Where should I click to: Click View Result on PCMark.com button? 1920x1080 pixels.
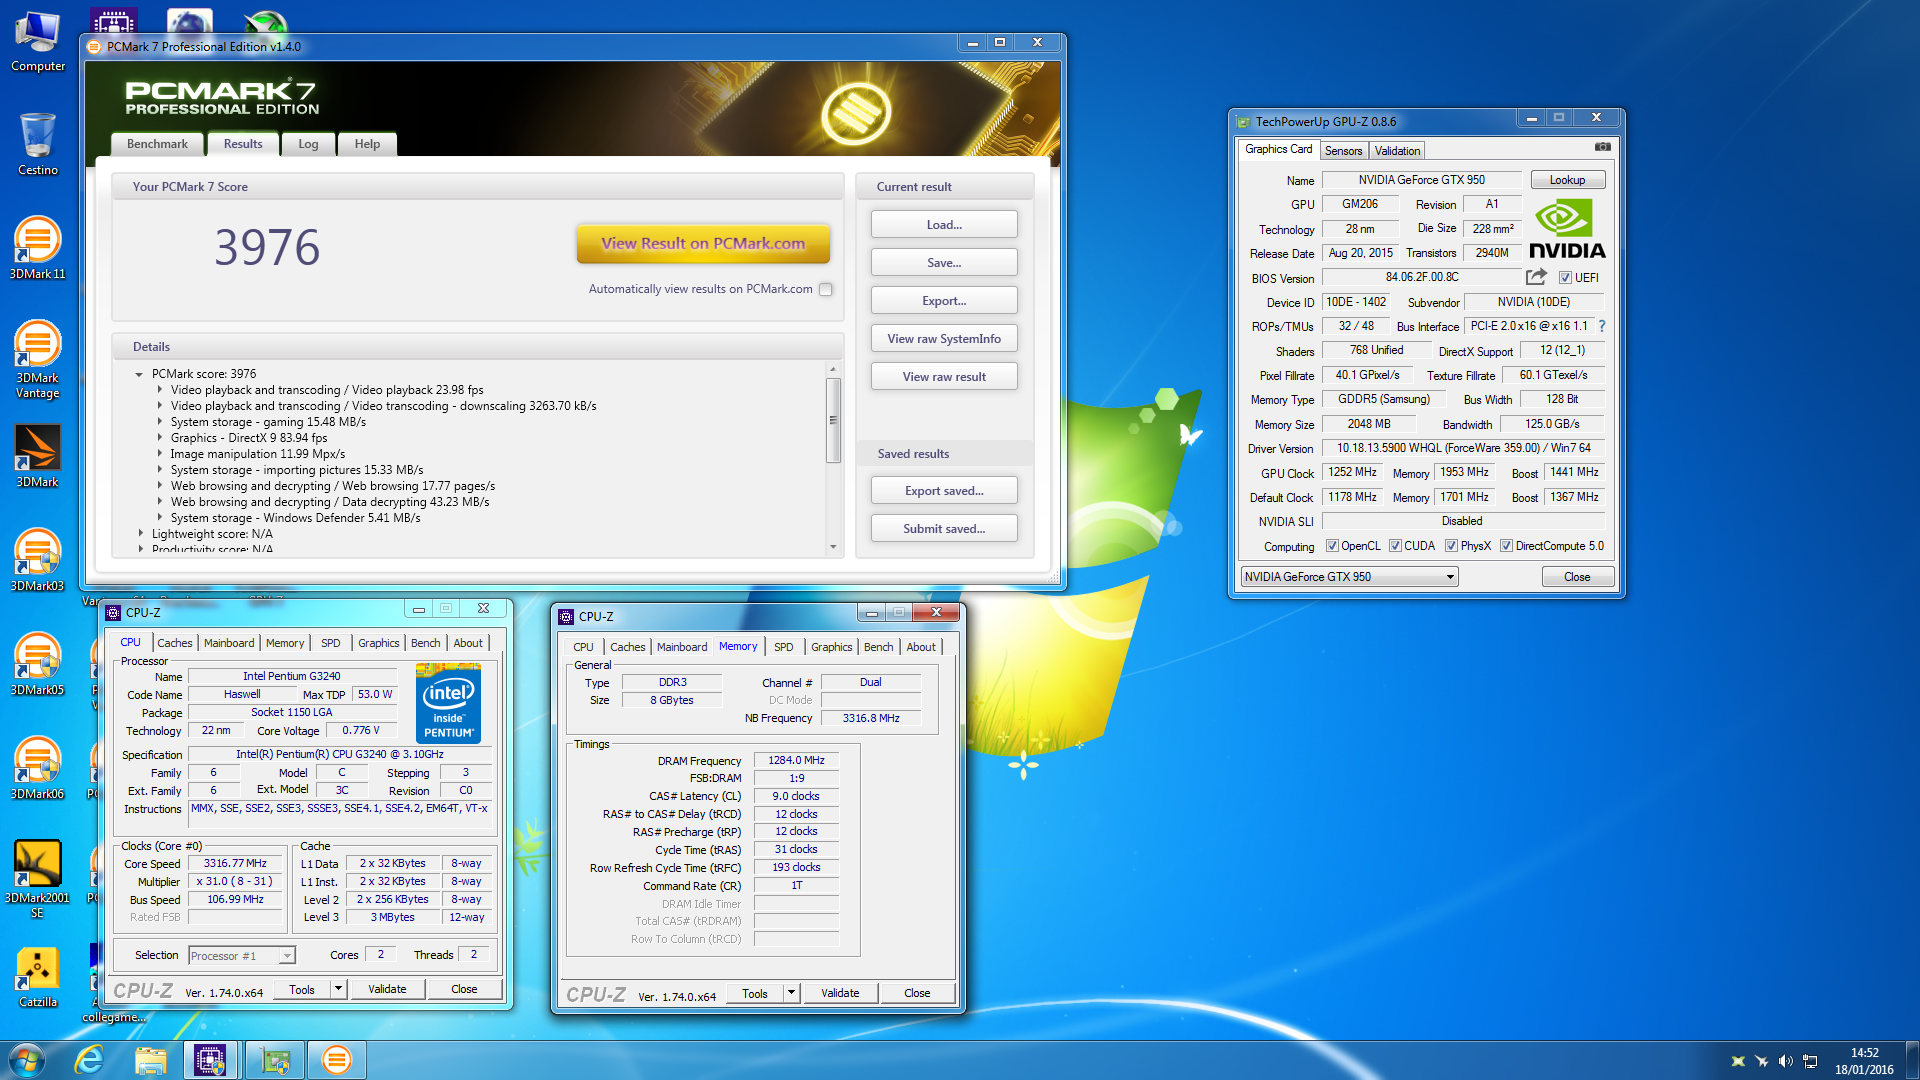coord(703,243)
